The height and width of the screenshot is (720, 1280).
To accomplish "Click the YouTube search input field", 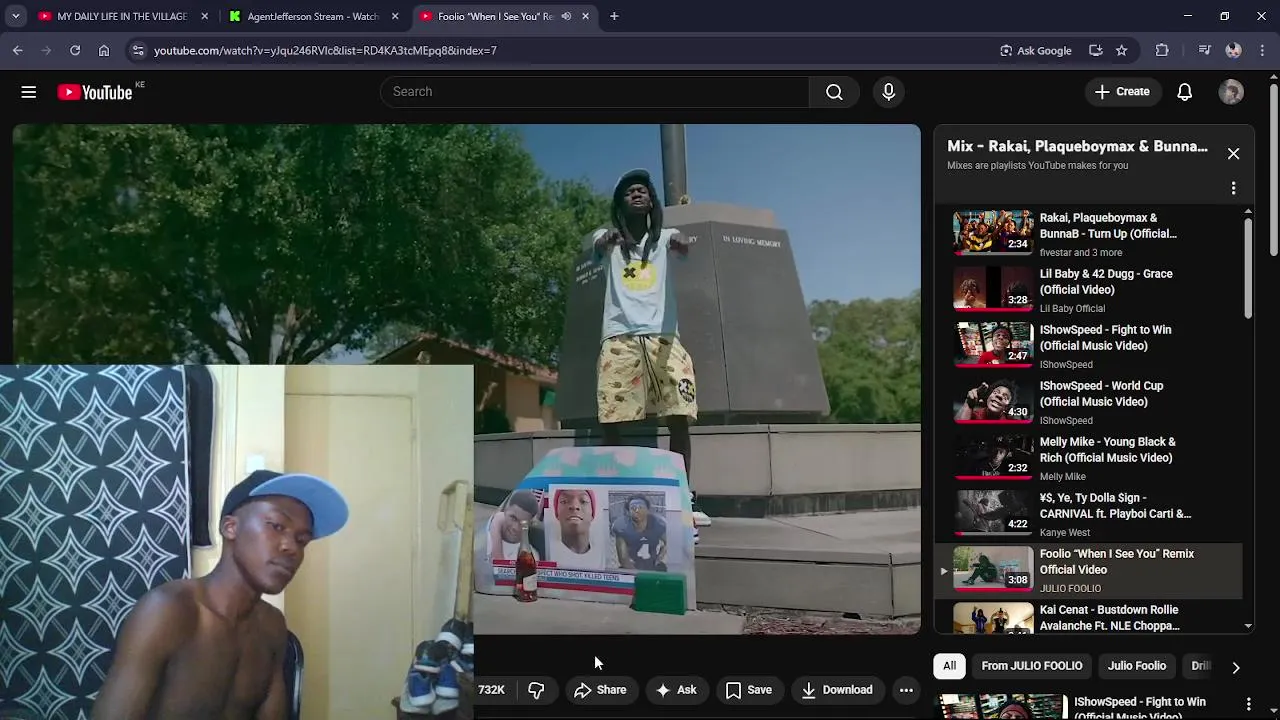I will pos(595,92).
